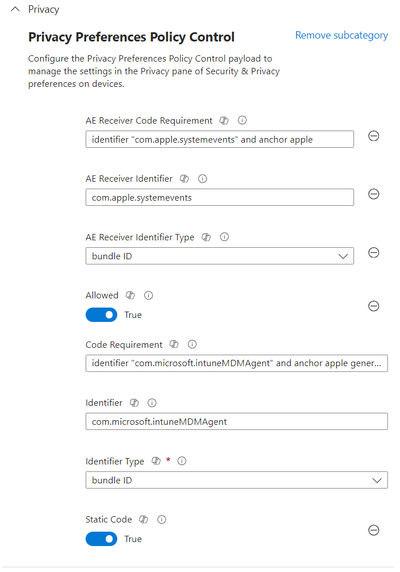Click Remove subcategory link
This screenshot has height=572, width=400.
pyautogui.click(x=342, y=35)
